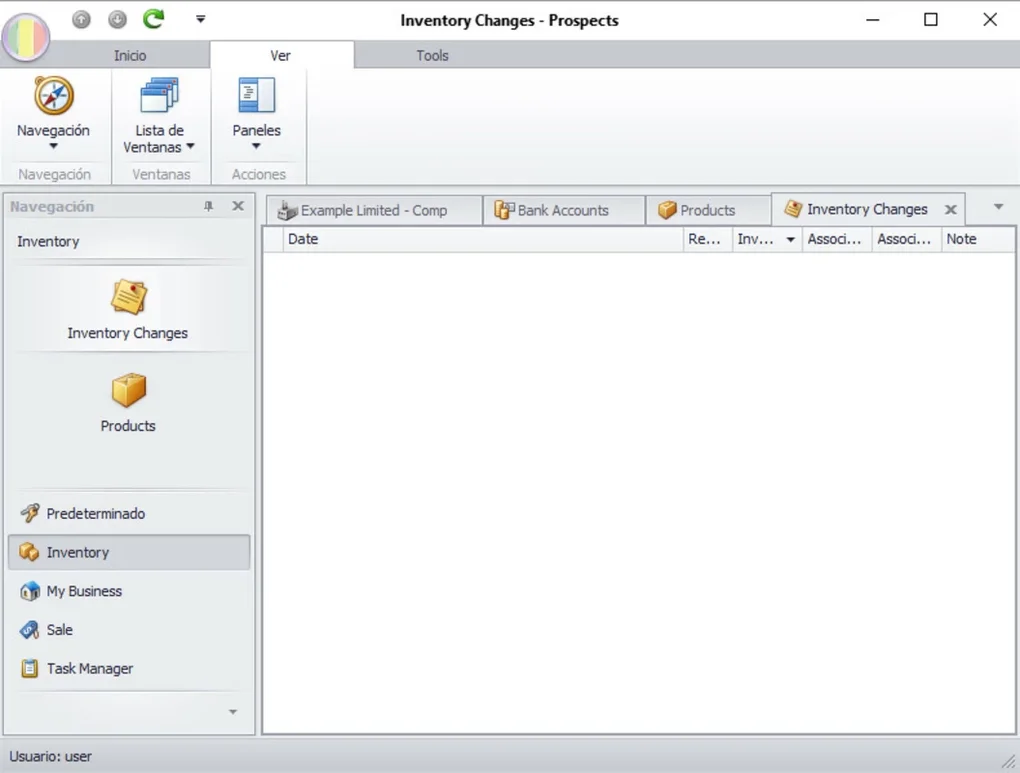Image resolution: width=1020 pixels, height=773 pixels.
Task: Expand the Lista de Ventanas dropdown arrow
Action: [x=190, y=146]
